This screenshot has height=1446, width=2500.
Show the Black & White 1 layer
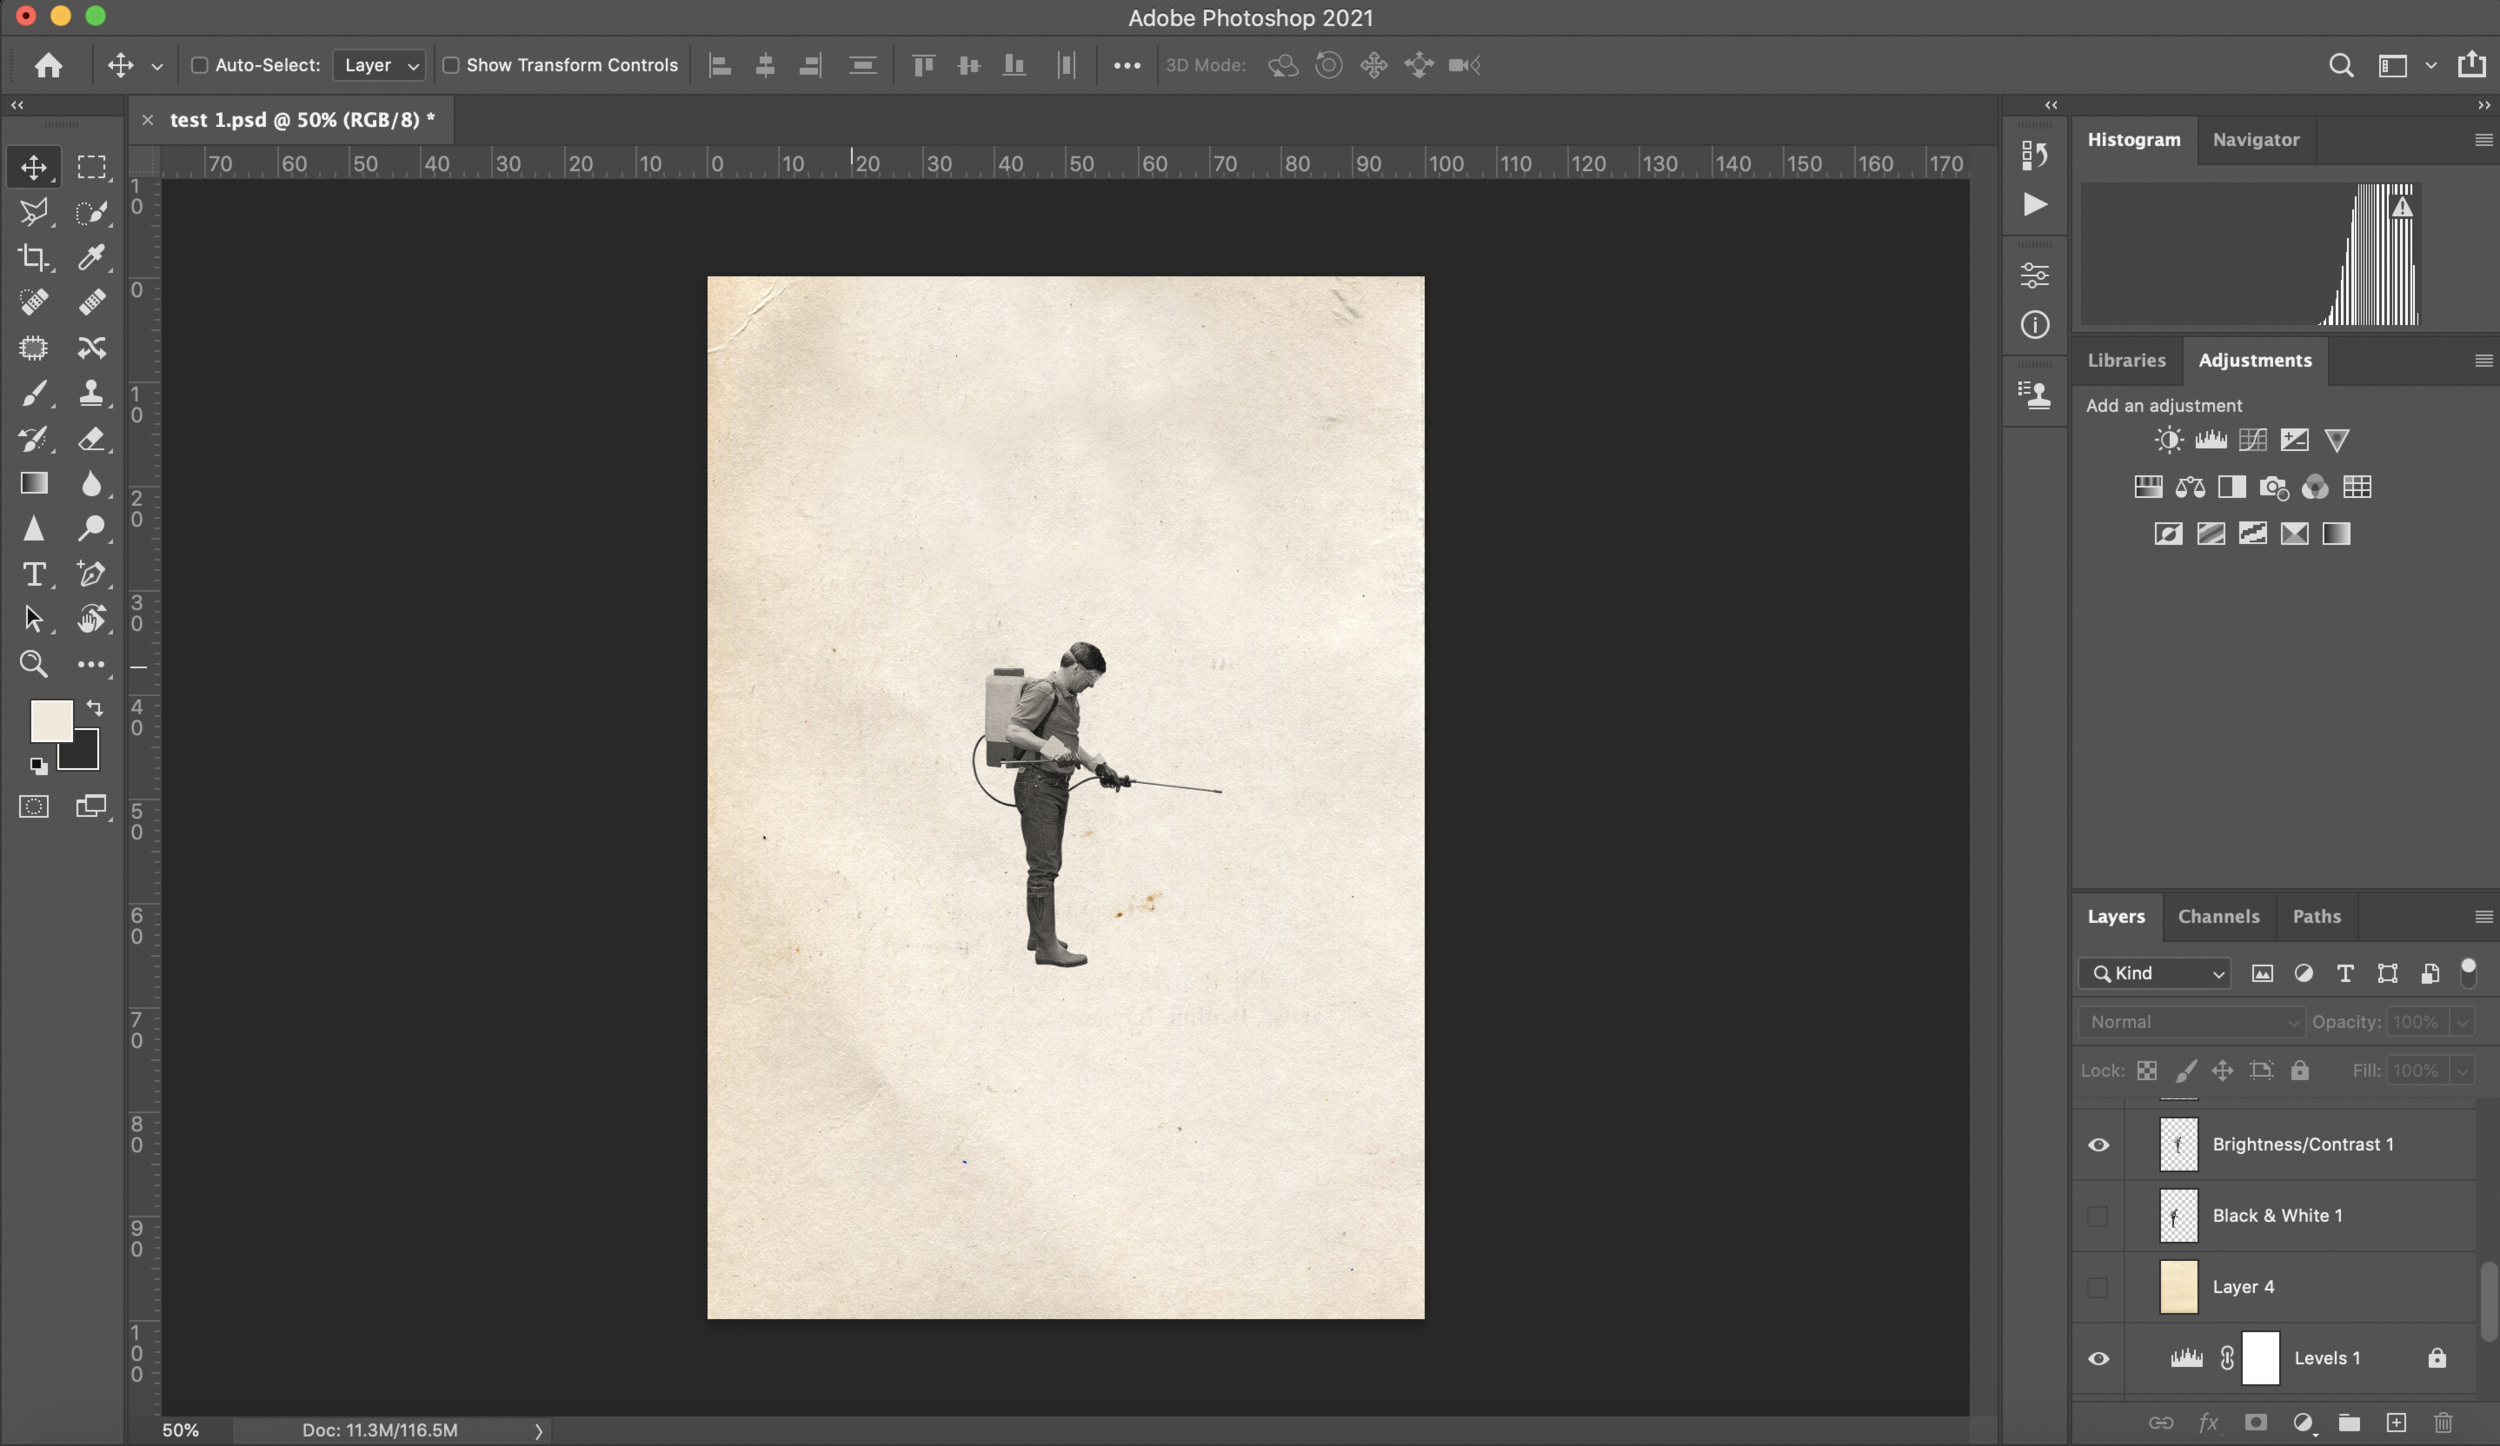click(x=2098, y=1216)
